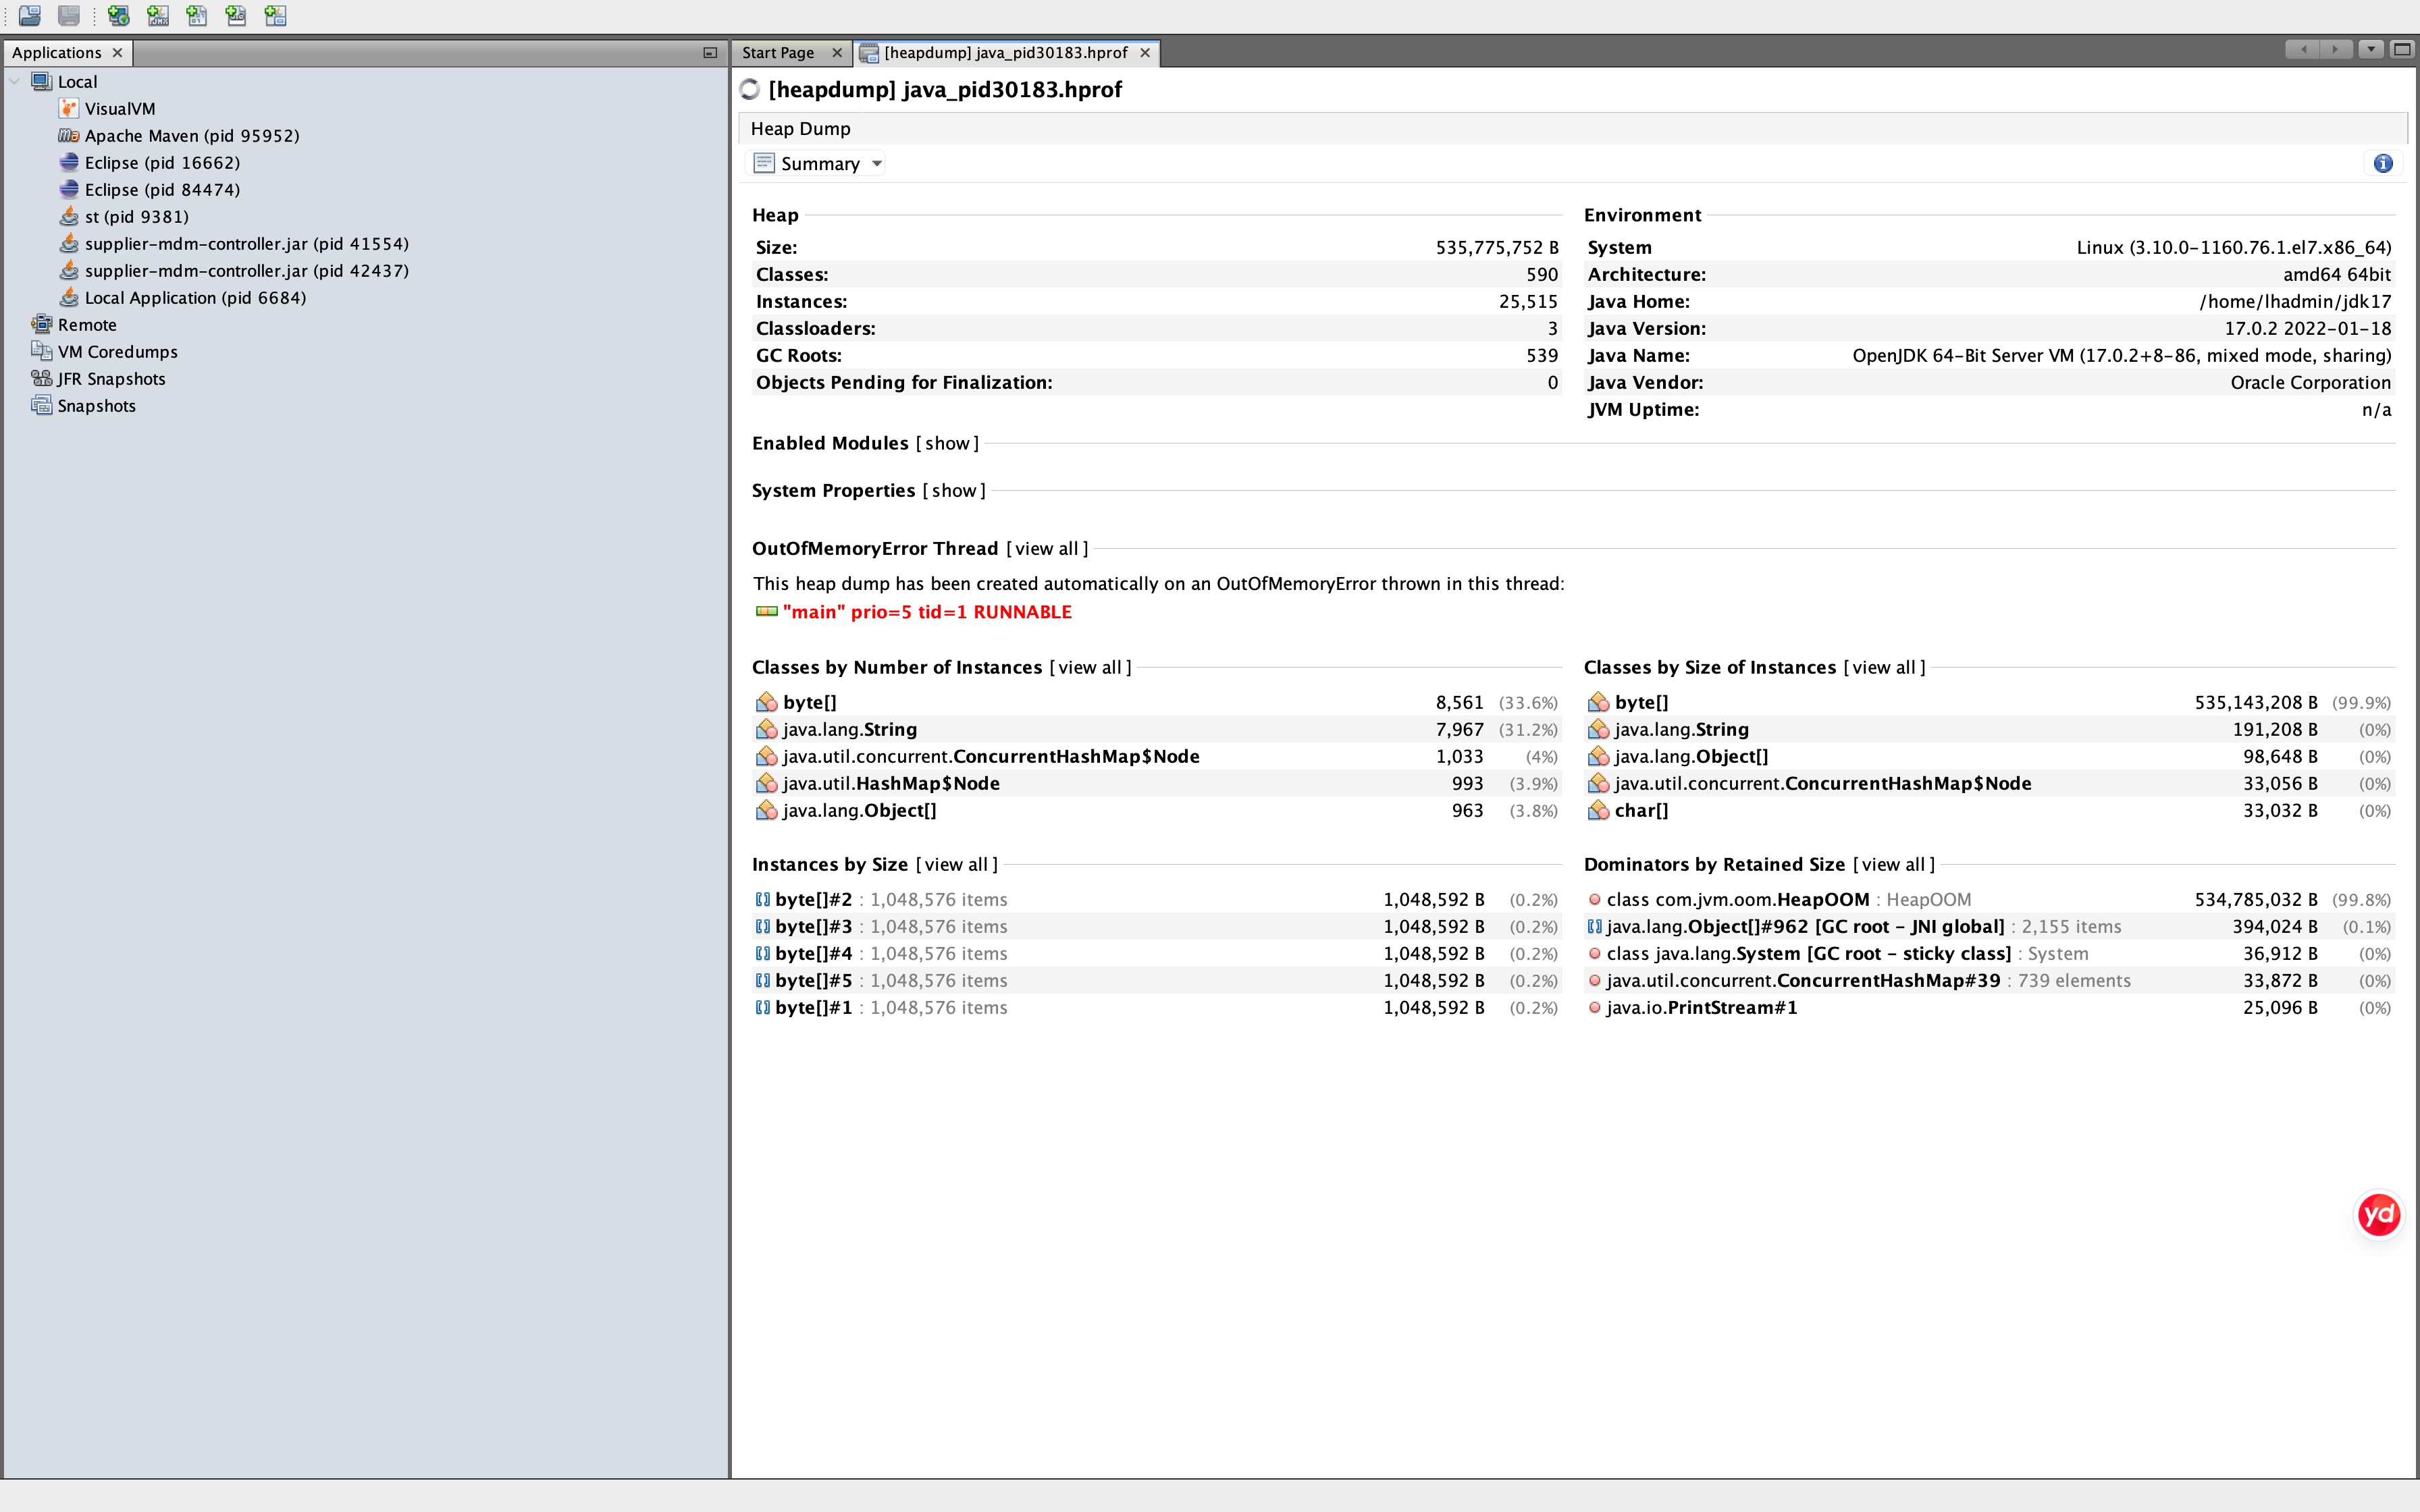Close the java_pid30183.hprof heapdump tab
This screenshot has width=2420, height=1512.
1145,52
